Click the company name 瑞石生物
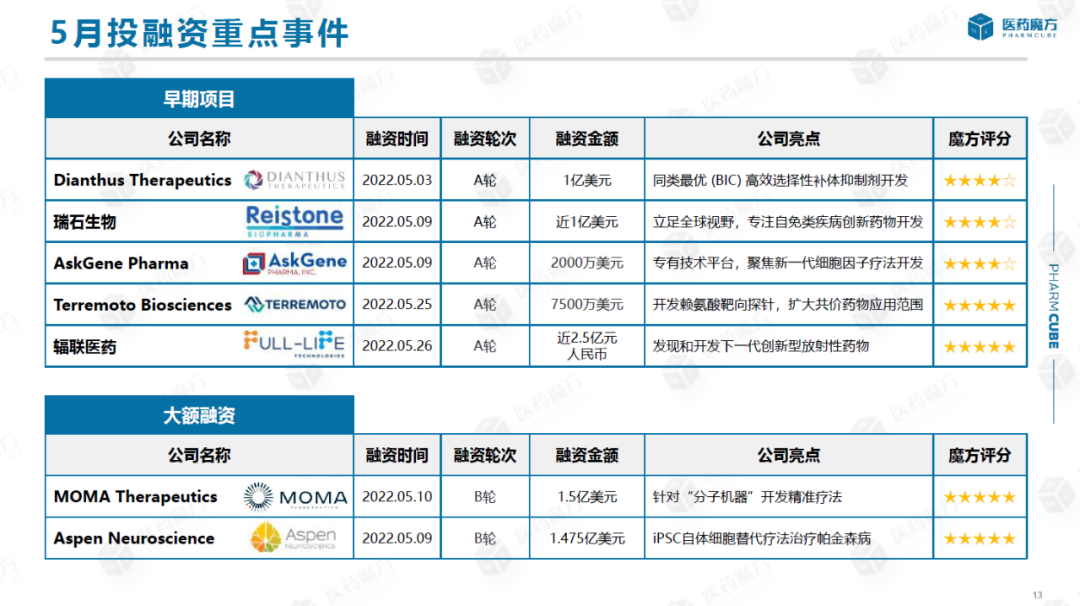 pyautogui.click(x=85, y=222)
